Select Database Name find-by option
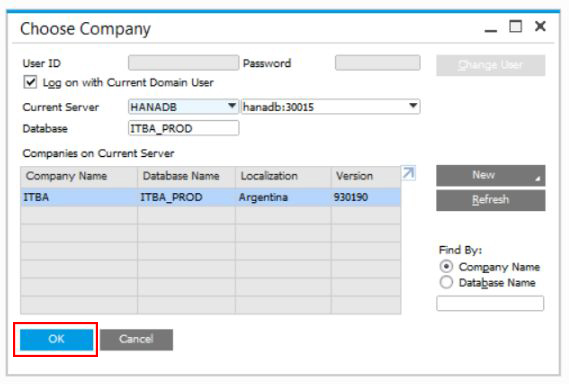The height and width of the screenshot is (384, 569). [x=446, y=282]
